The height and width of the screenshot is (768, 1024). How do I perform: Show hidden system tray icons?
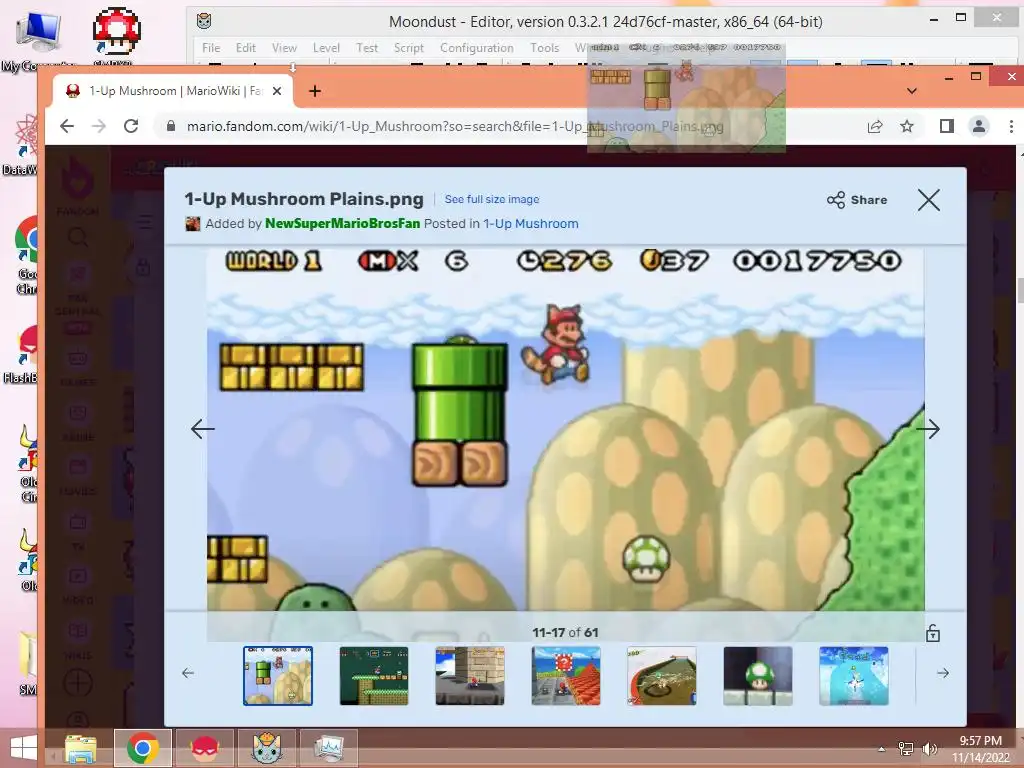[882, 749]
